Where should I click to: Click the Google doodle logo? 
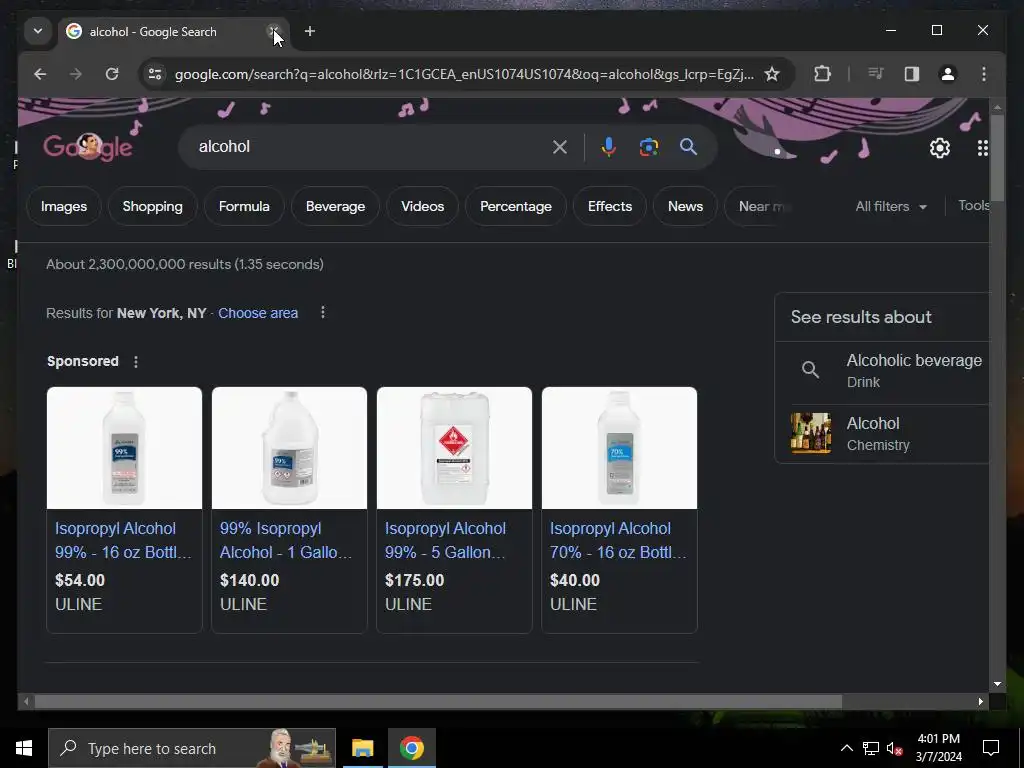tap(88, 147)
